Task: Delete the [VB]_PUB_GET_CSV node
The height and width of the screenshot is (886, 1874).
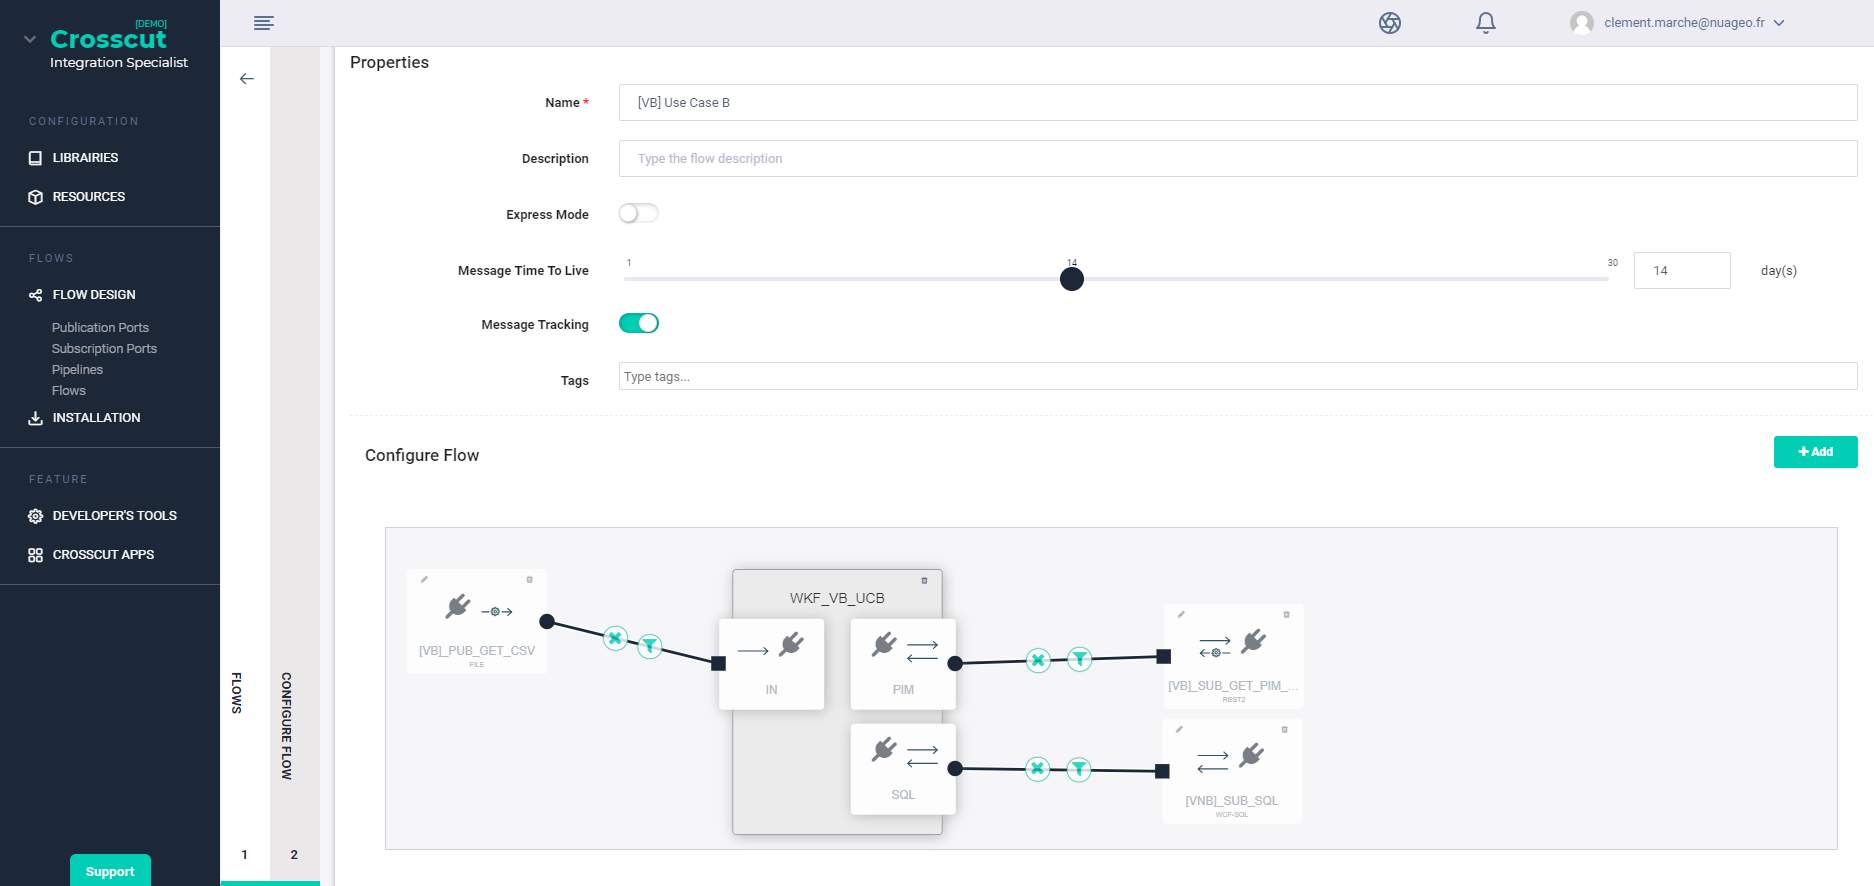Action: point(530,579)
